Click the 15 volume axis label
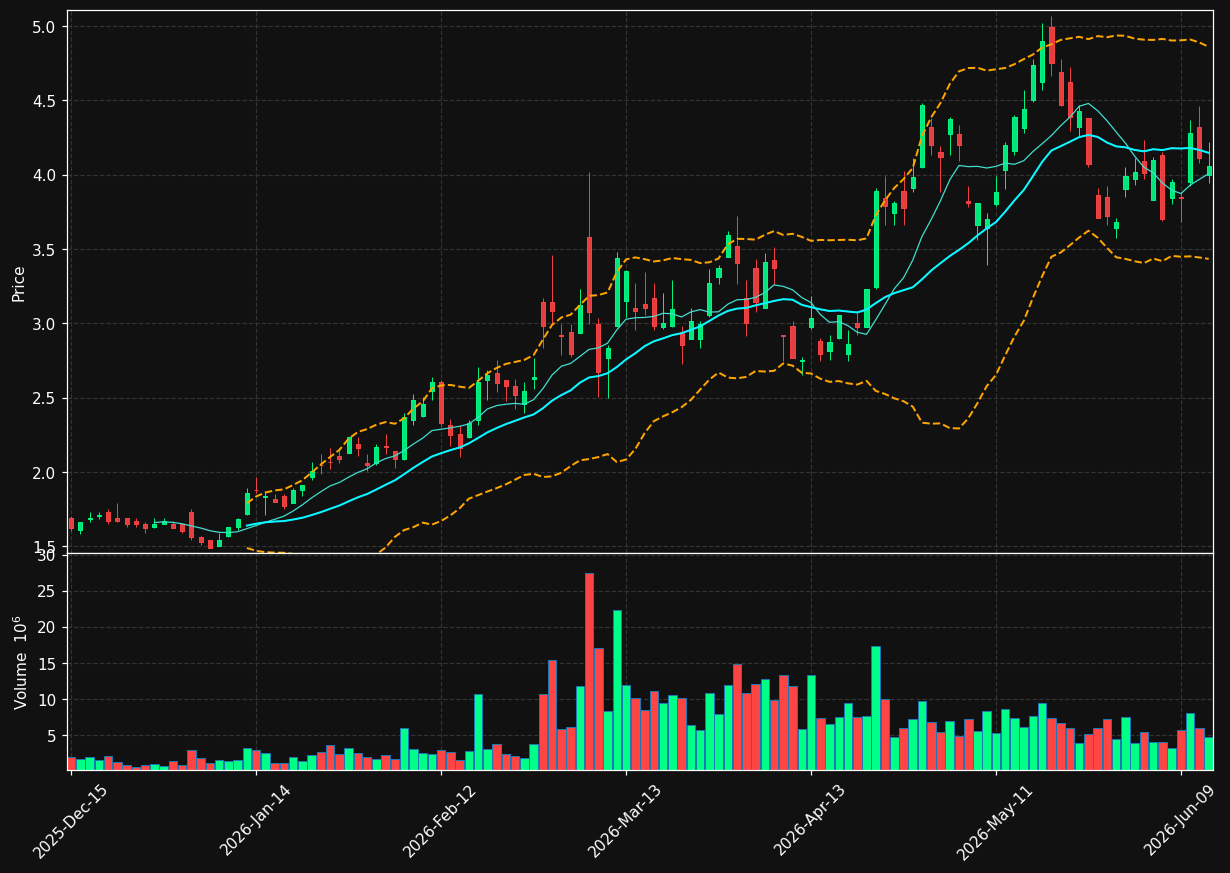The width and height of the screenshot is (1230, 873). tap(49, 664)
